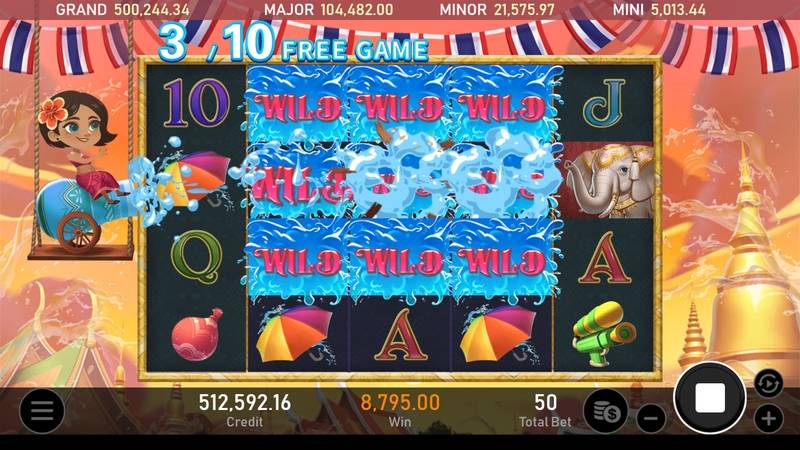
Task: Select the green Q symbol
Action: (196, 257)
